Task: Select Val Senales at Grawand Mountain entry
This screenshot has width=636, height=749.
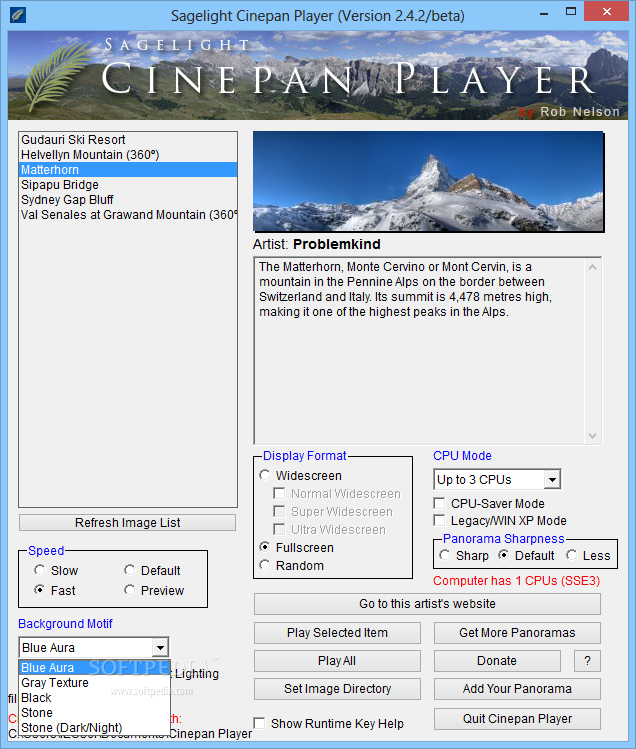Action: tap(128, 215)
